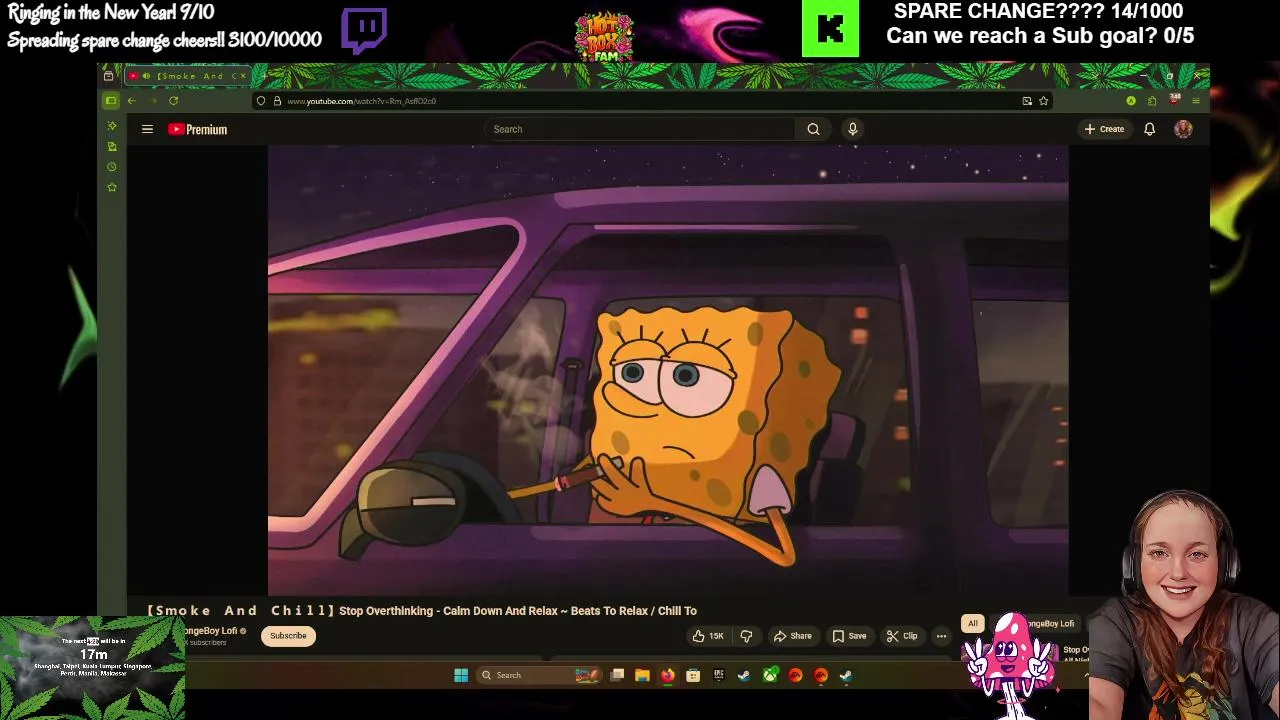The height and width of the screenshot is (720, 1280).
Task: Click the sparkle icon at sidebar top
Action: [112, 125]
